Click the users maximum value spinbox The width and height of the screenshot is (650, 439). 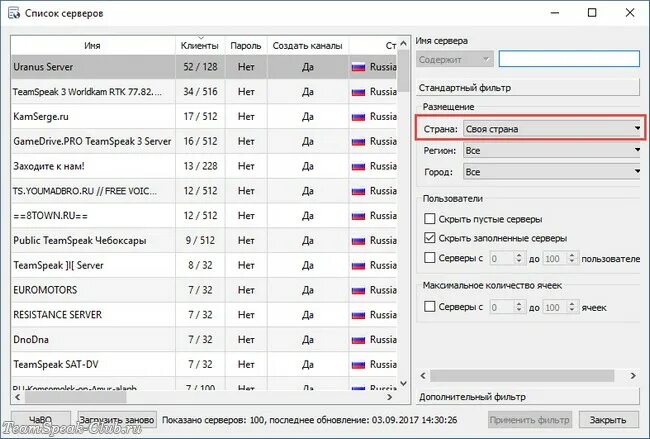pyautogui.click(x=560, y=258)
